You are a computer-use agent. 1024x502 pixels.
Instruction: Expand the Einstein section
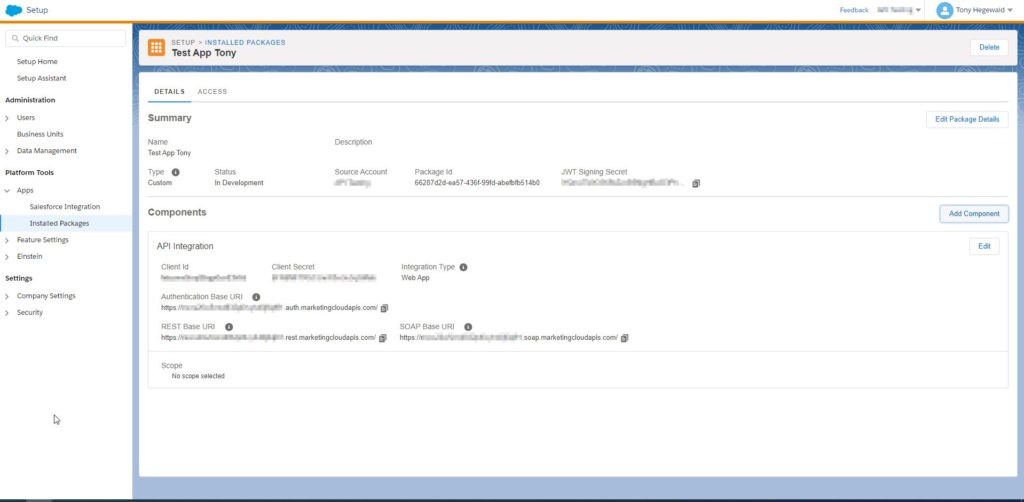click(7, 257)
